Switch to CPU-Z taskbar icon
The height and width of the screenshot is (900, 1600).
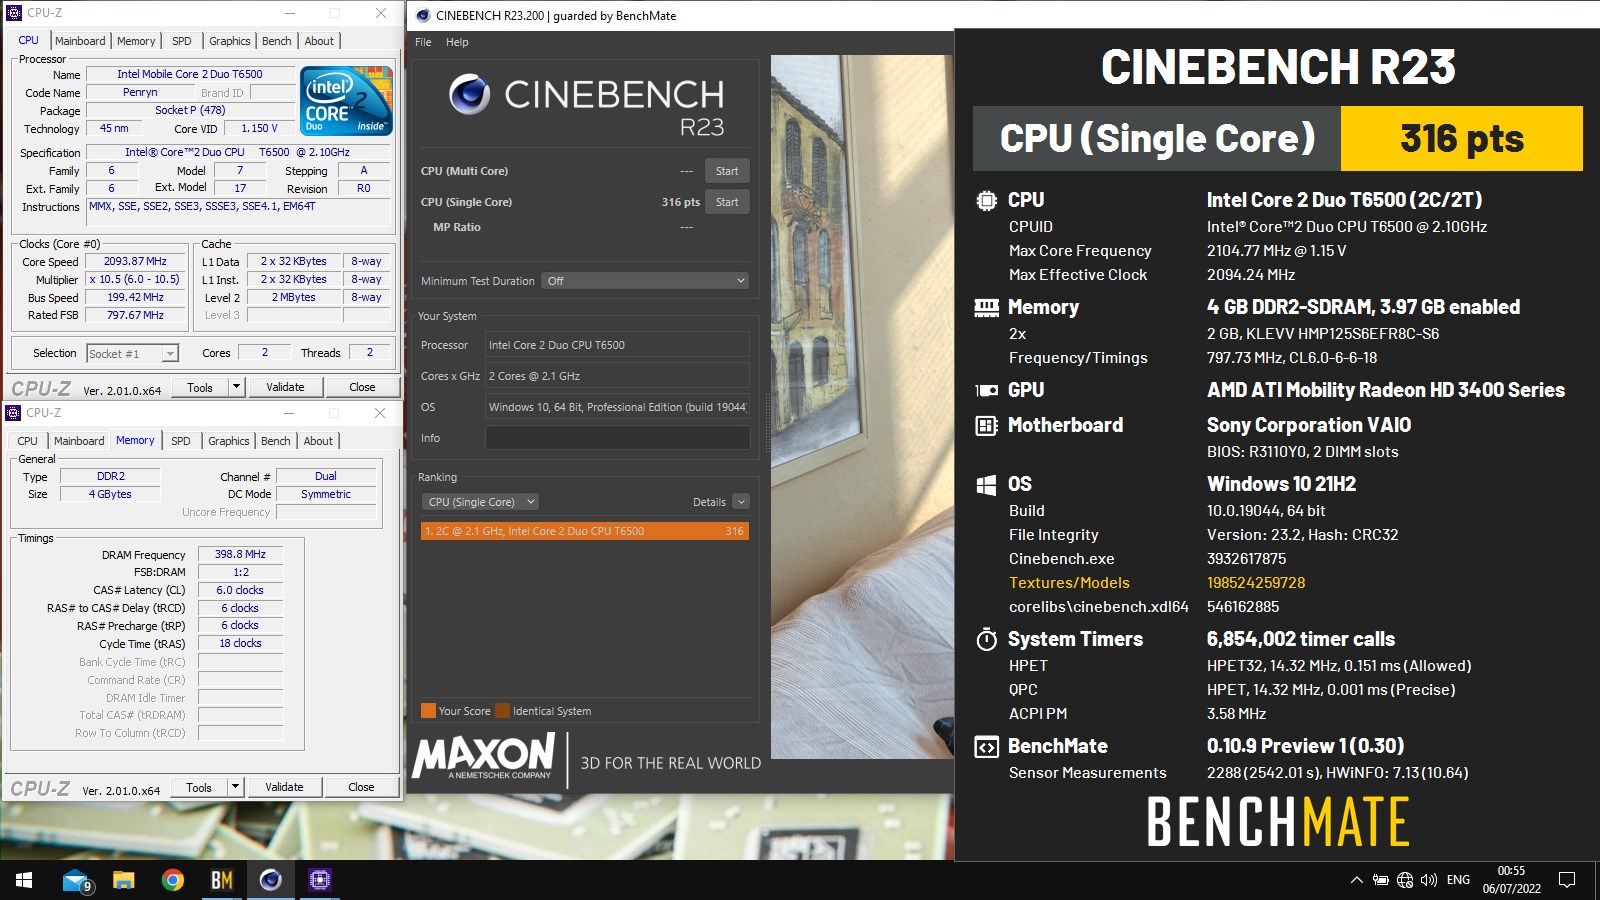320,880
